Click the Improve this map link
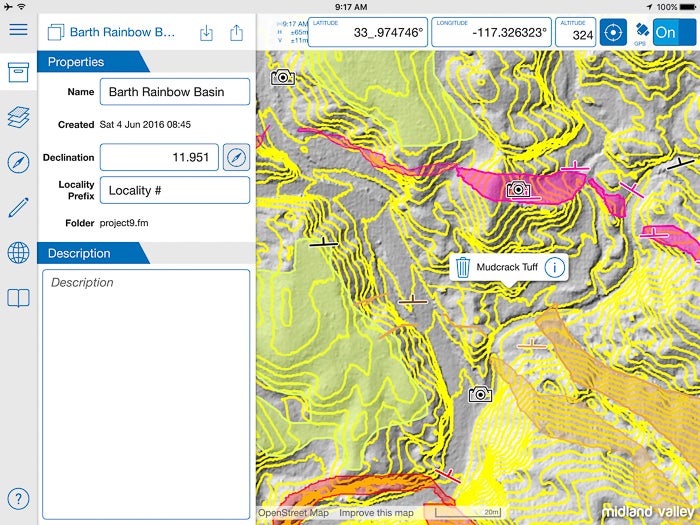Viewport: 700px width, 525px height. point(375,513)
